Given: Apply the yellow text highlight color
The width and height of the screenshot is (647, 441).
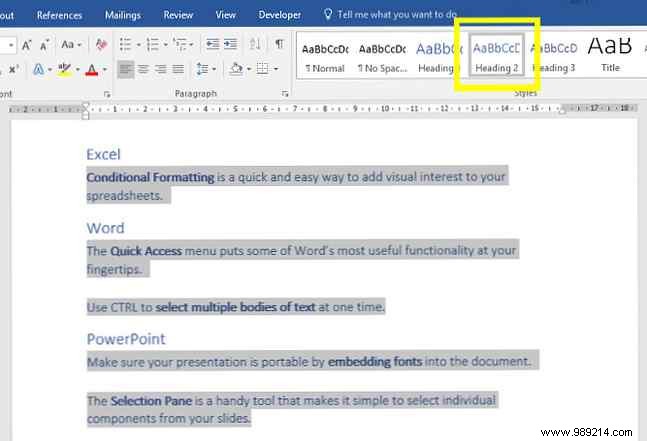Looking at the screenshot, I should (64, 69).
